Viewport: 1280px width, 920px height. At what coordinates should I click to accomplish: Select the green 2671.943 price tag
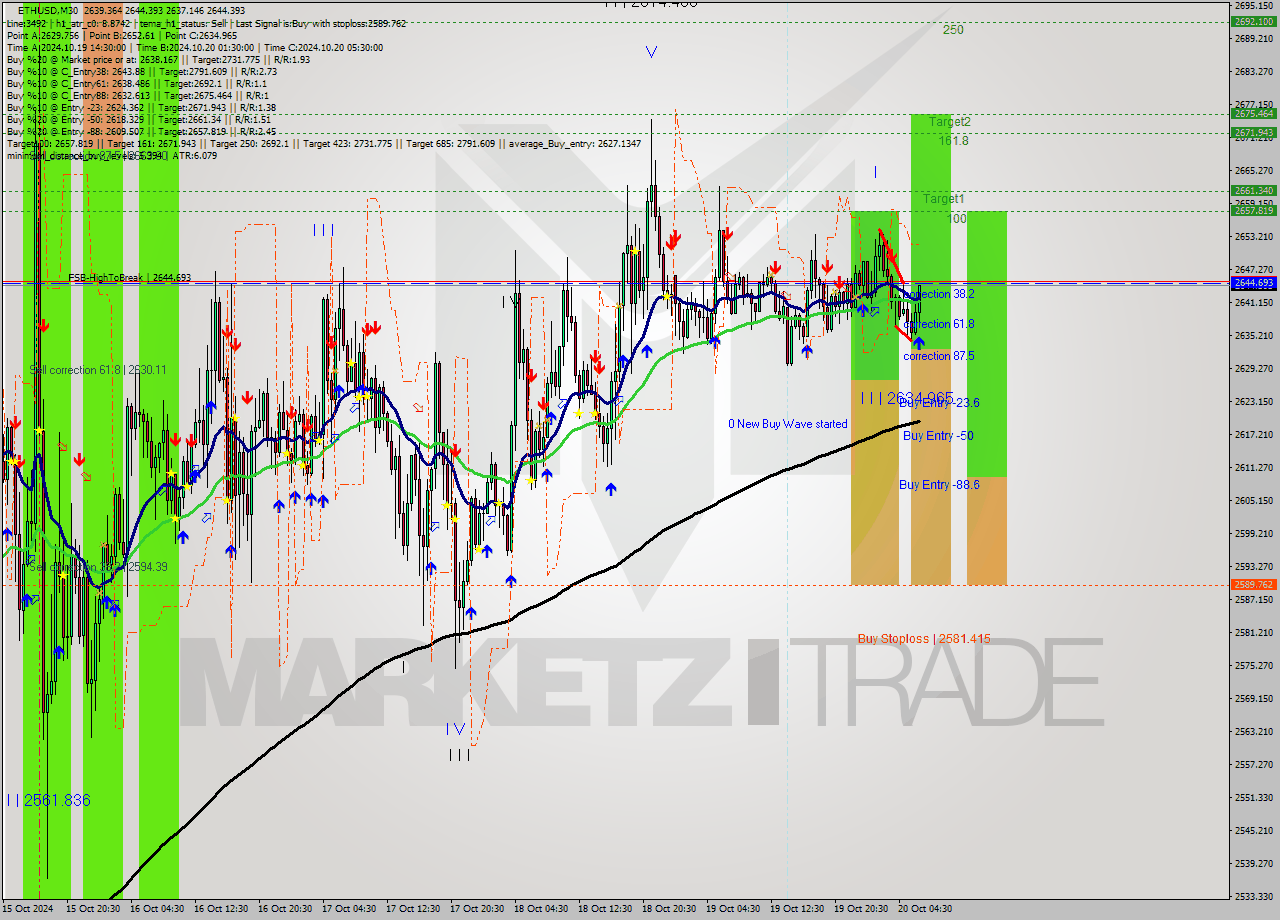click(x=1253, y=132)
